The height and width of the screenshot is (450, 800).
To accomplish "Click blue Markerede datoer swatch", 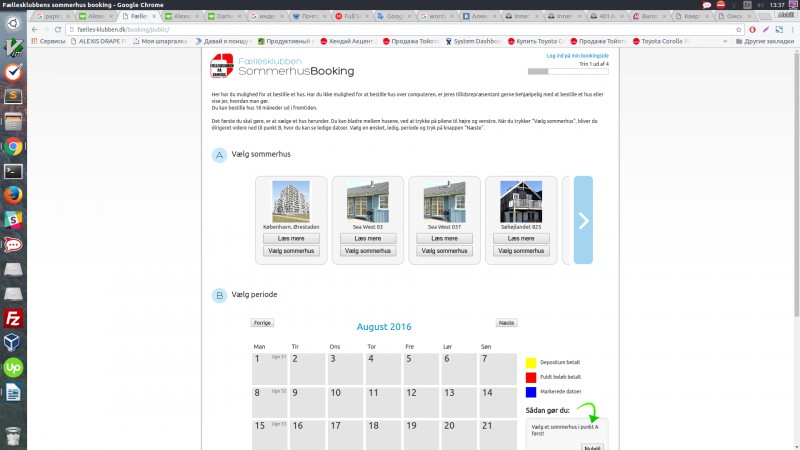I will (531, 392).
